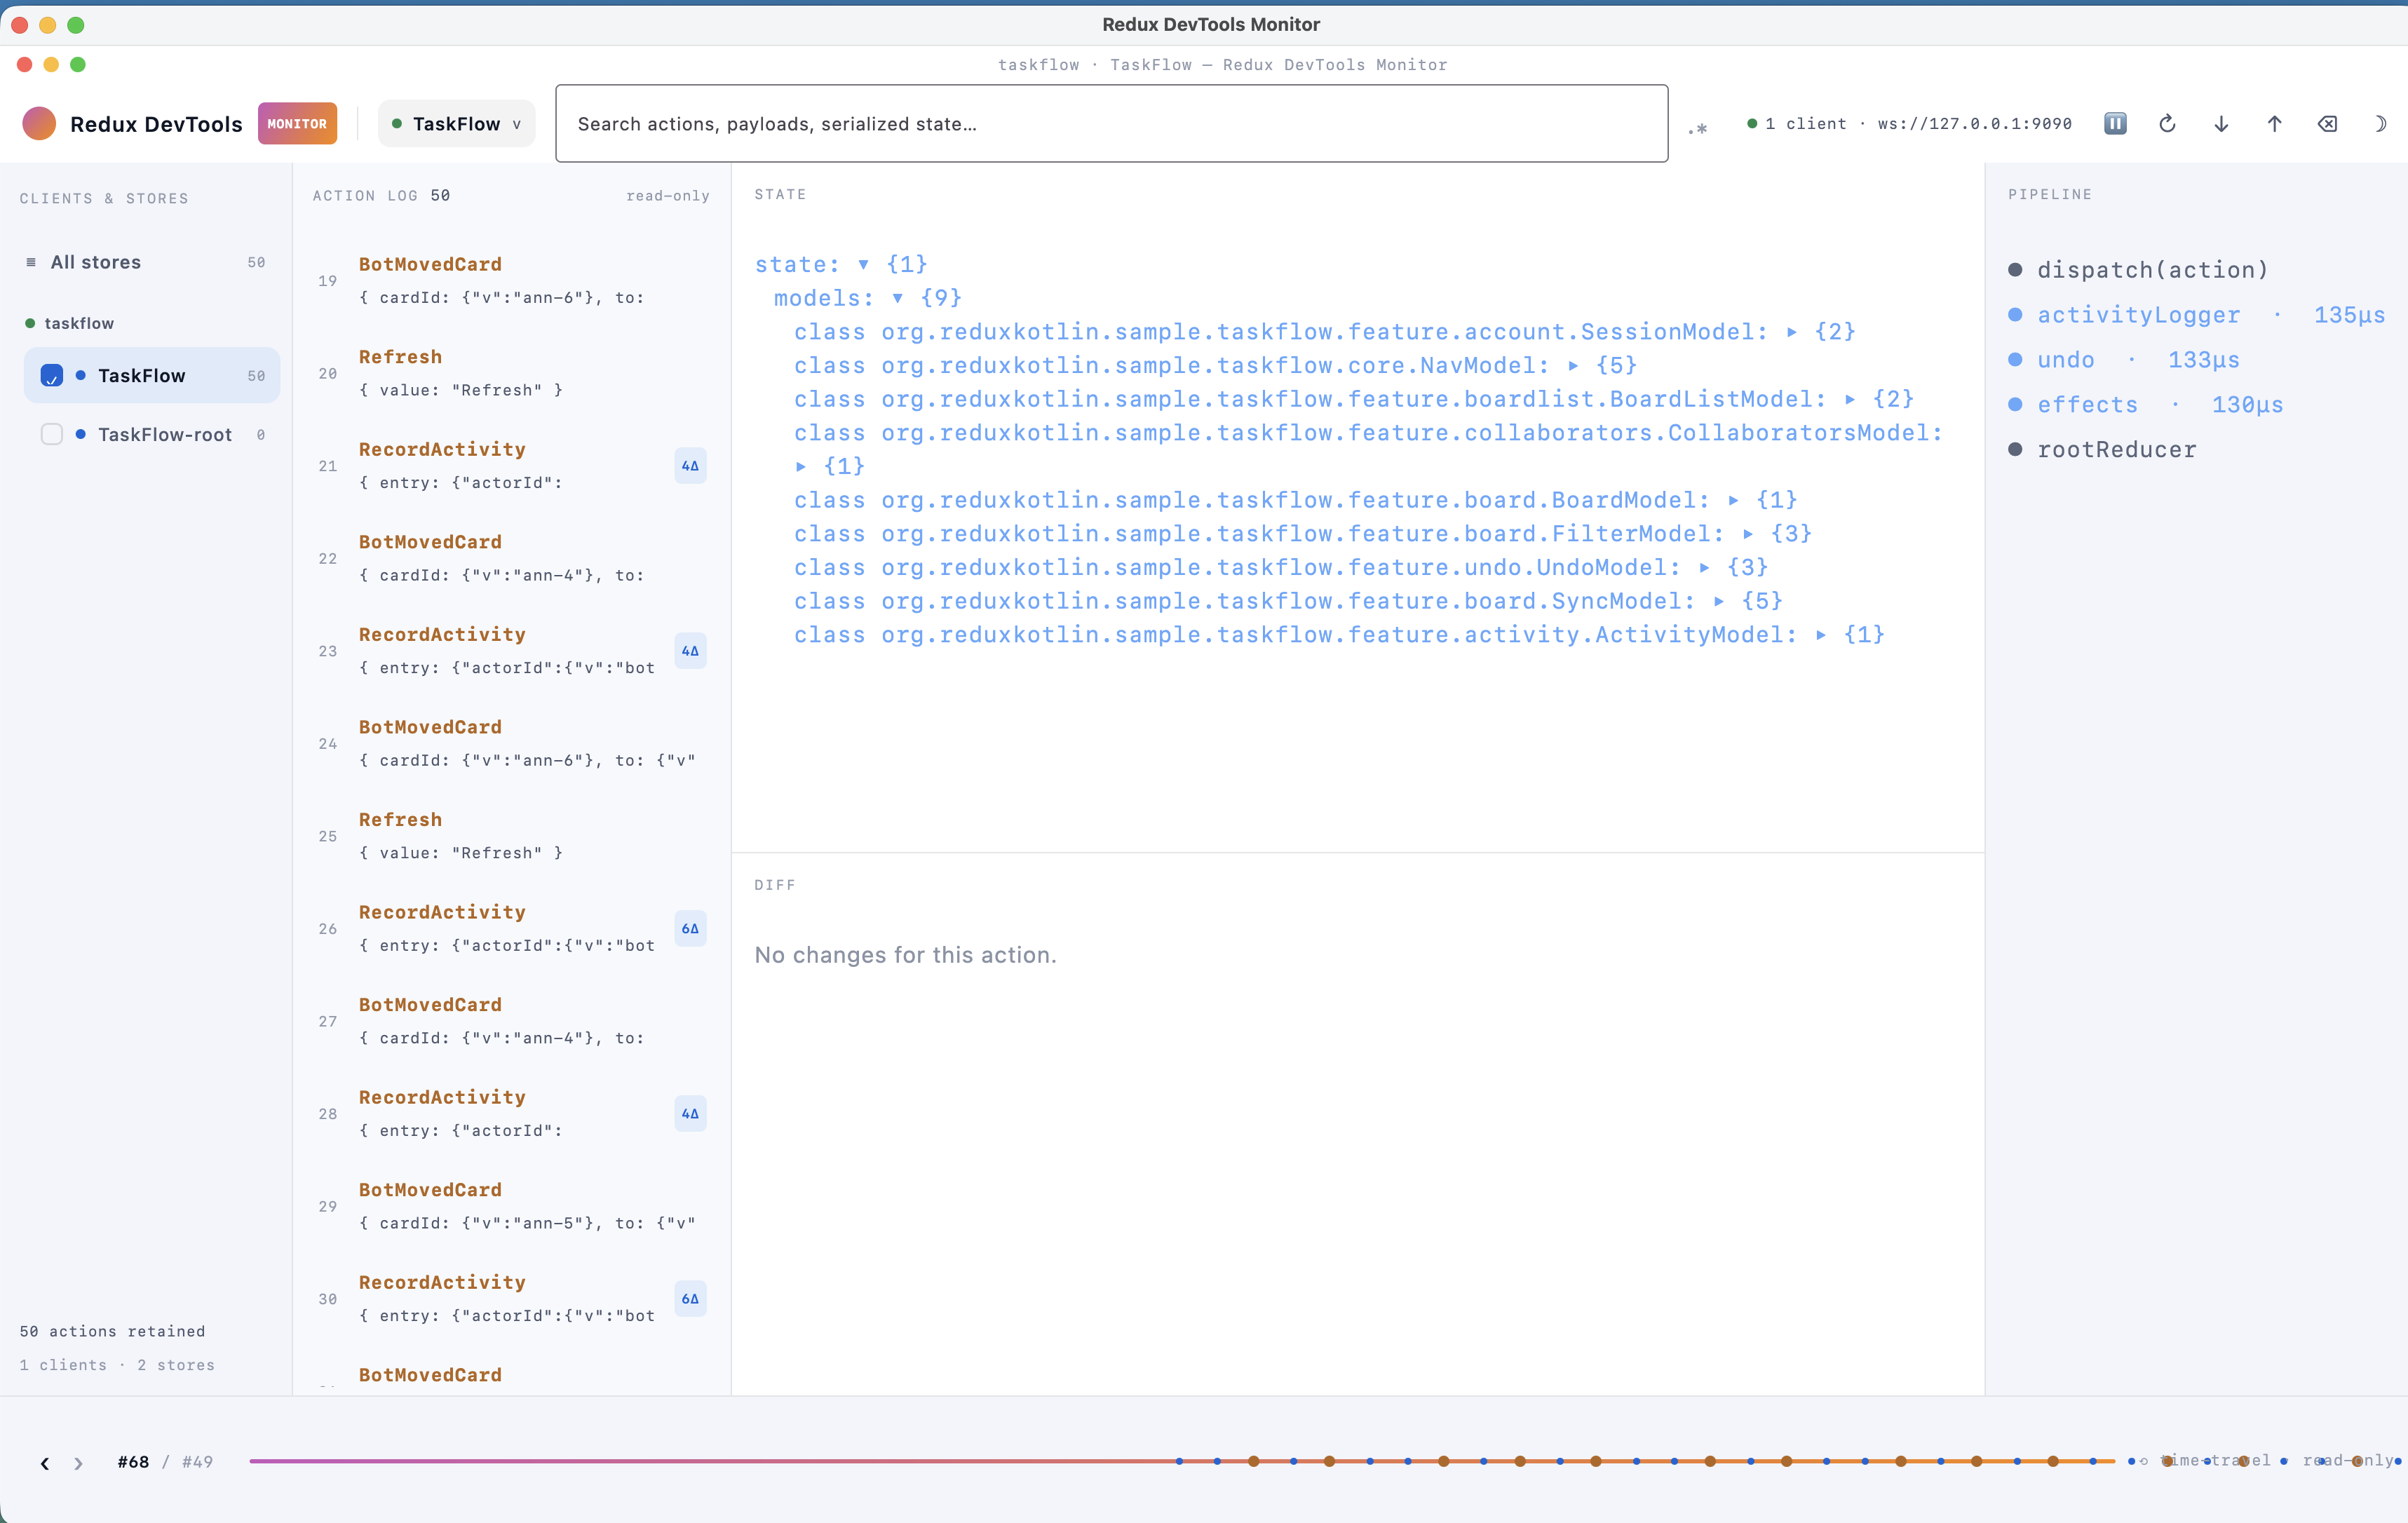Expand the BoardModel node

(1733, 500)
